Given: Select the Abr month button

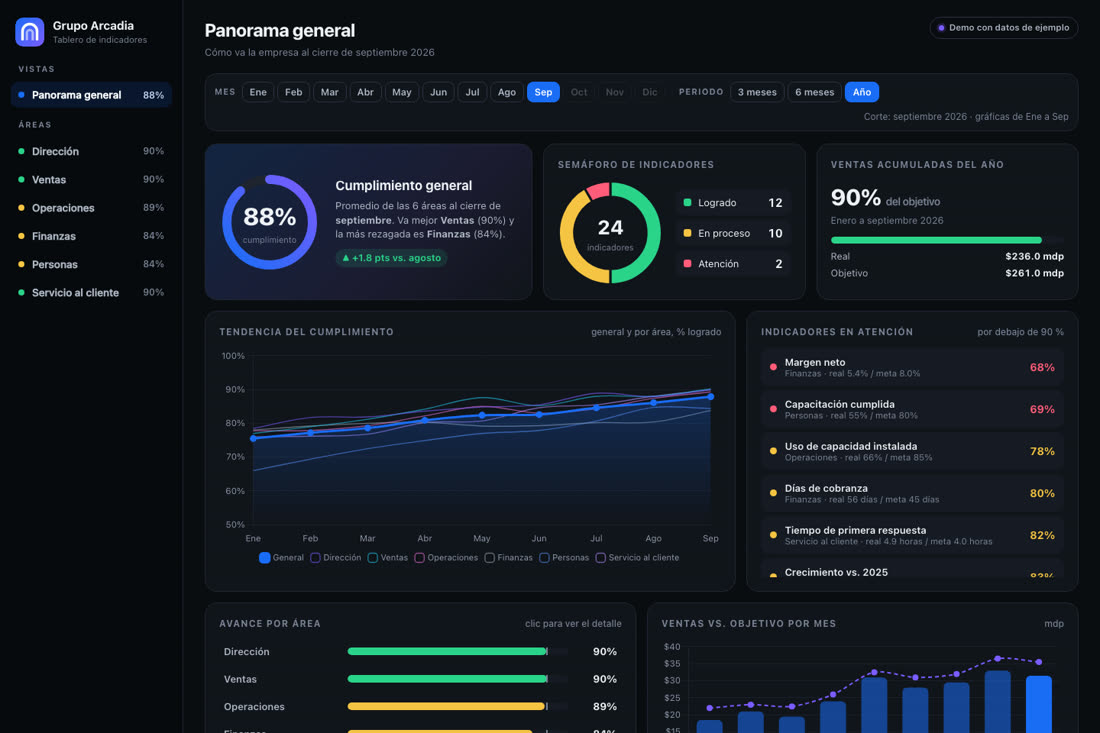Looking at the screenshot, I should [365, 92].
